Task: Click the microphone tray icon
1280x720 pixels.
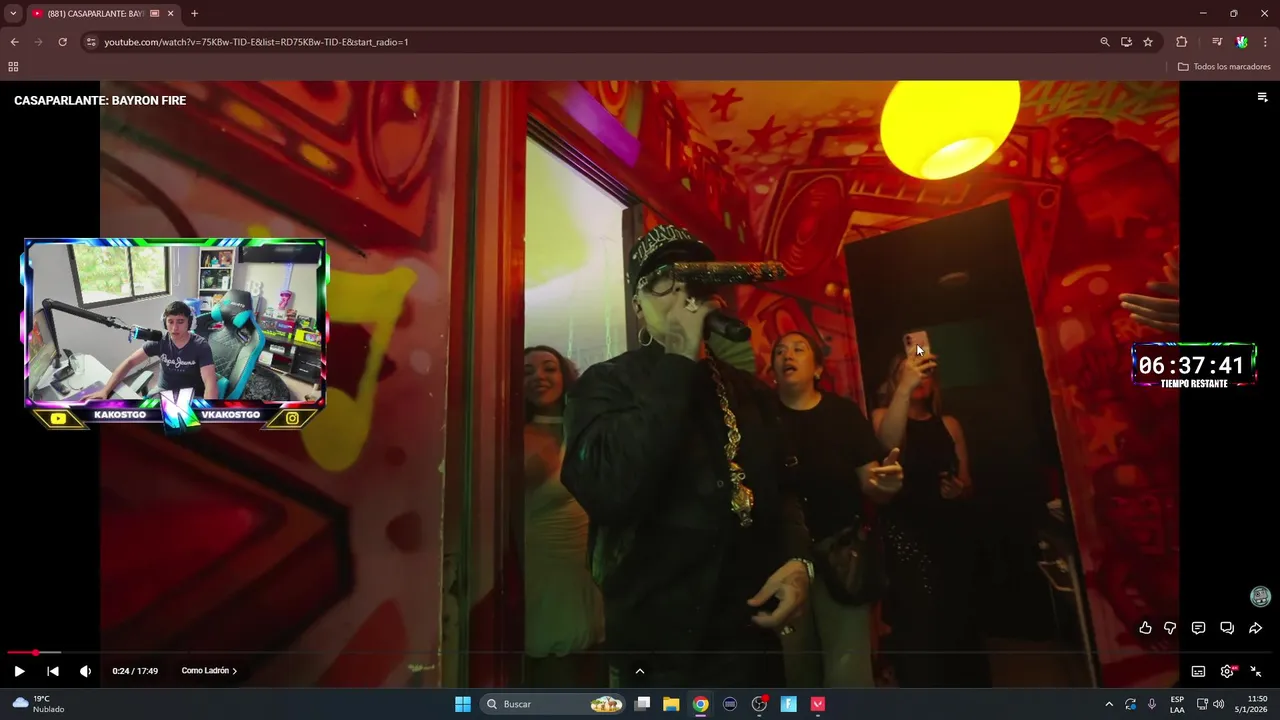Action: 1152,704
